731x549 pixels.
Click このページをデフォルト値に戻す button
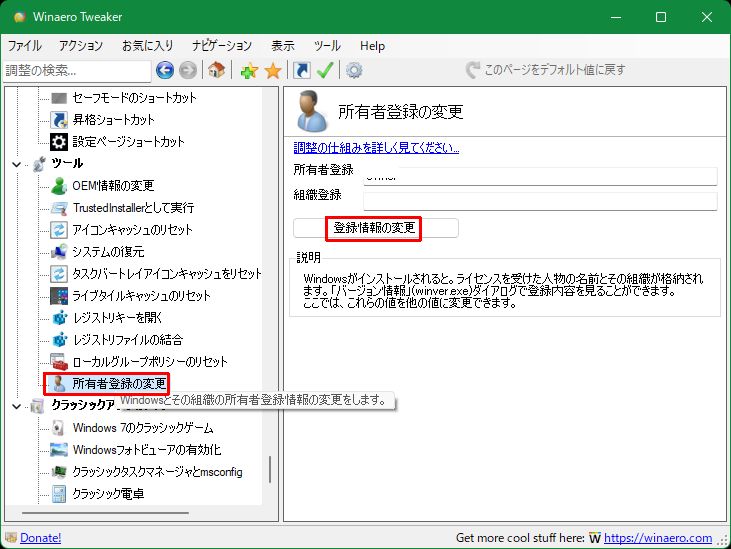[x=546, y=70]
